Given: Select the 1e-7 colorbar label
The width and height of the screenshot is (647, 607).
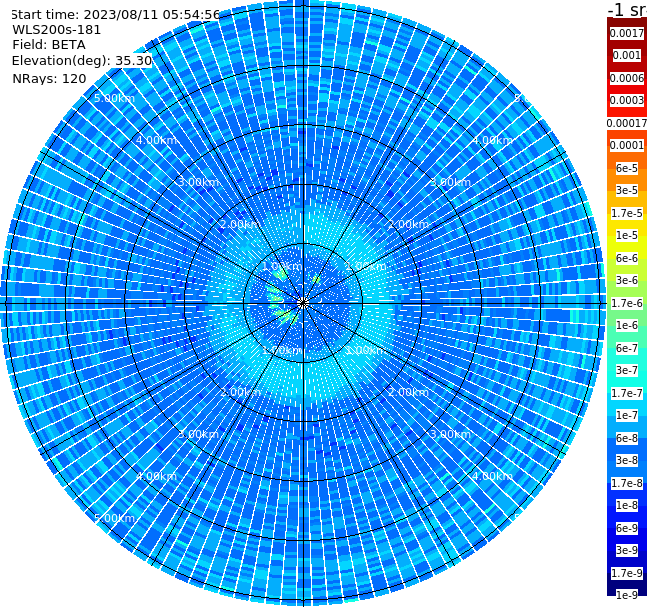Looking at the screenshot, I should click(627, 415).
